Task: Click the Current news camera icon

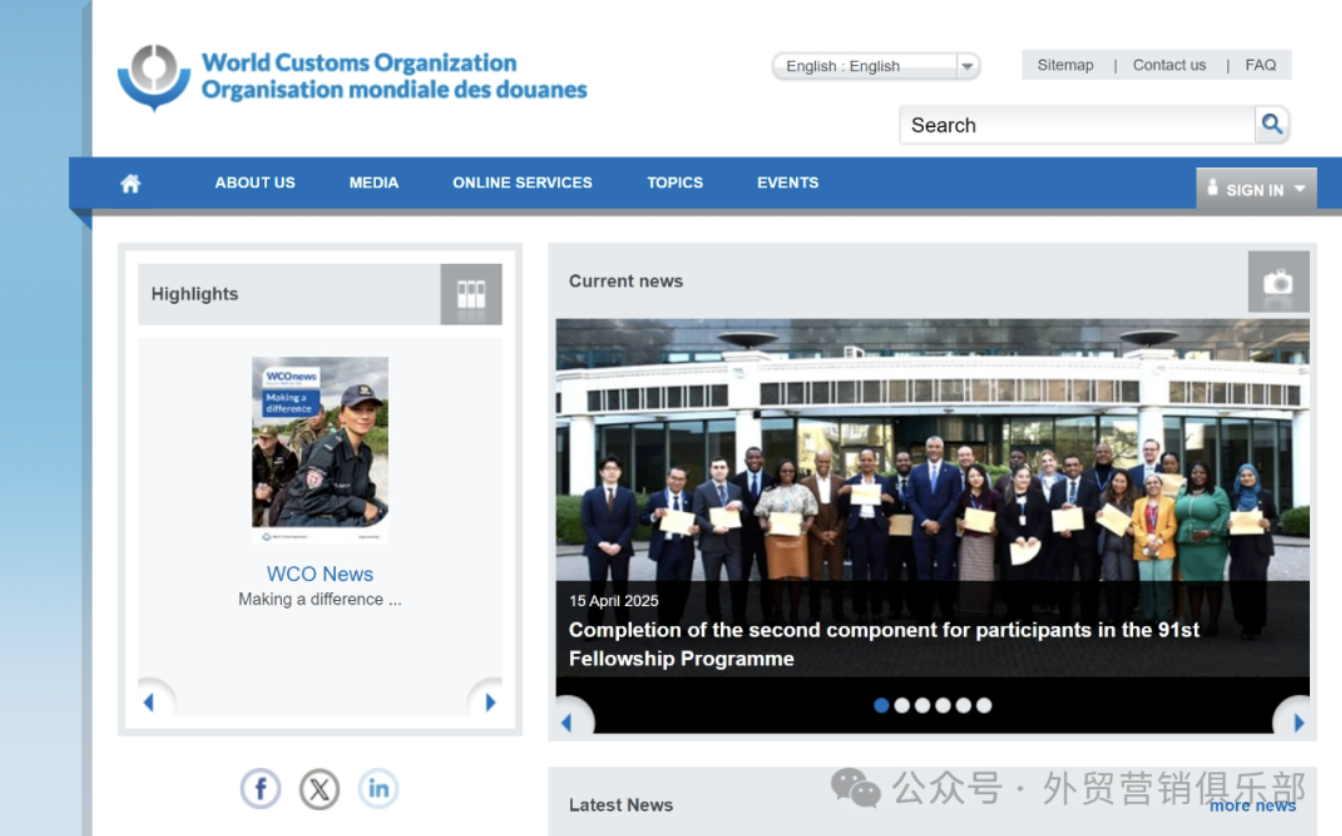Action: tap(1278, 282)
